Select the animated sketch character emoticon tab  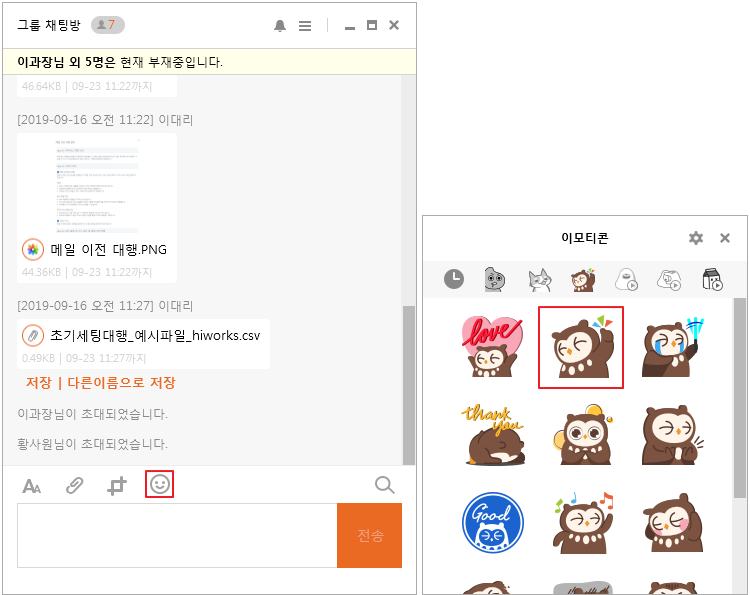669,279
